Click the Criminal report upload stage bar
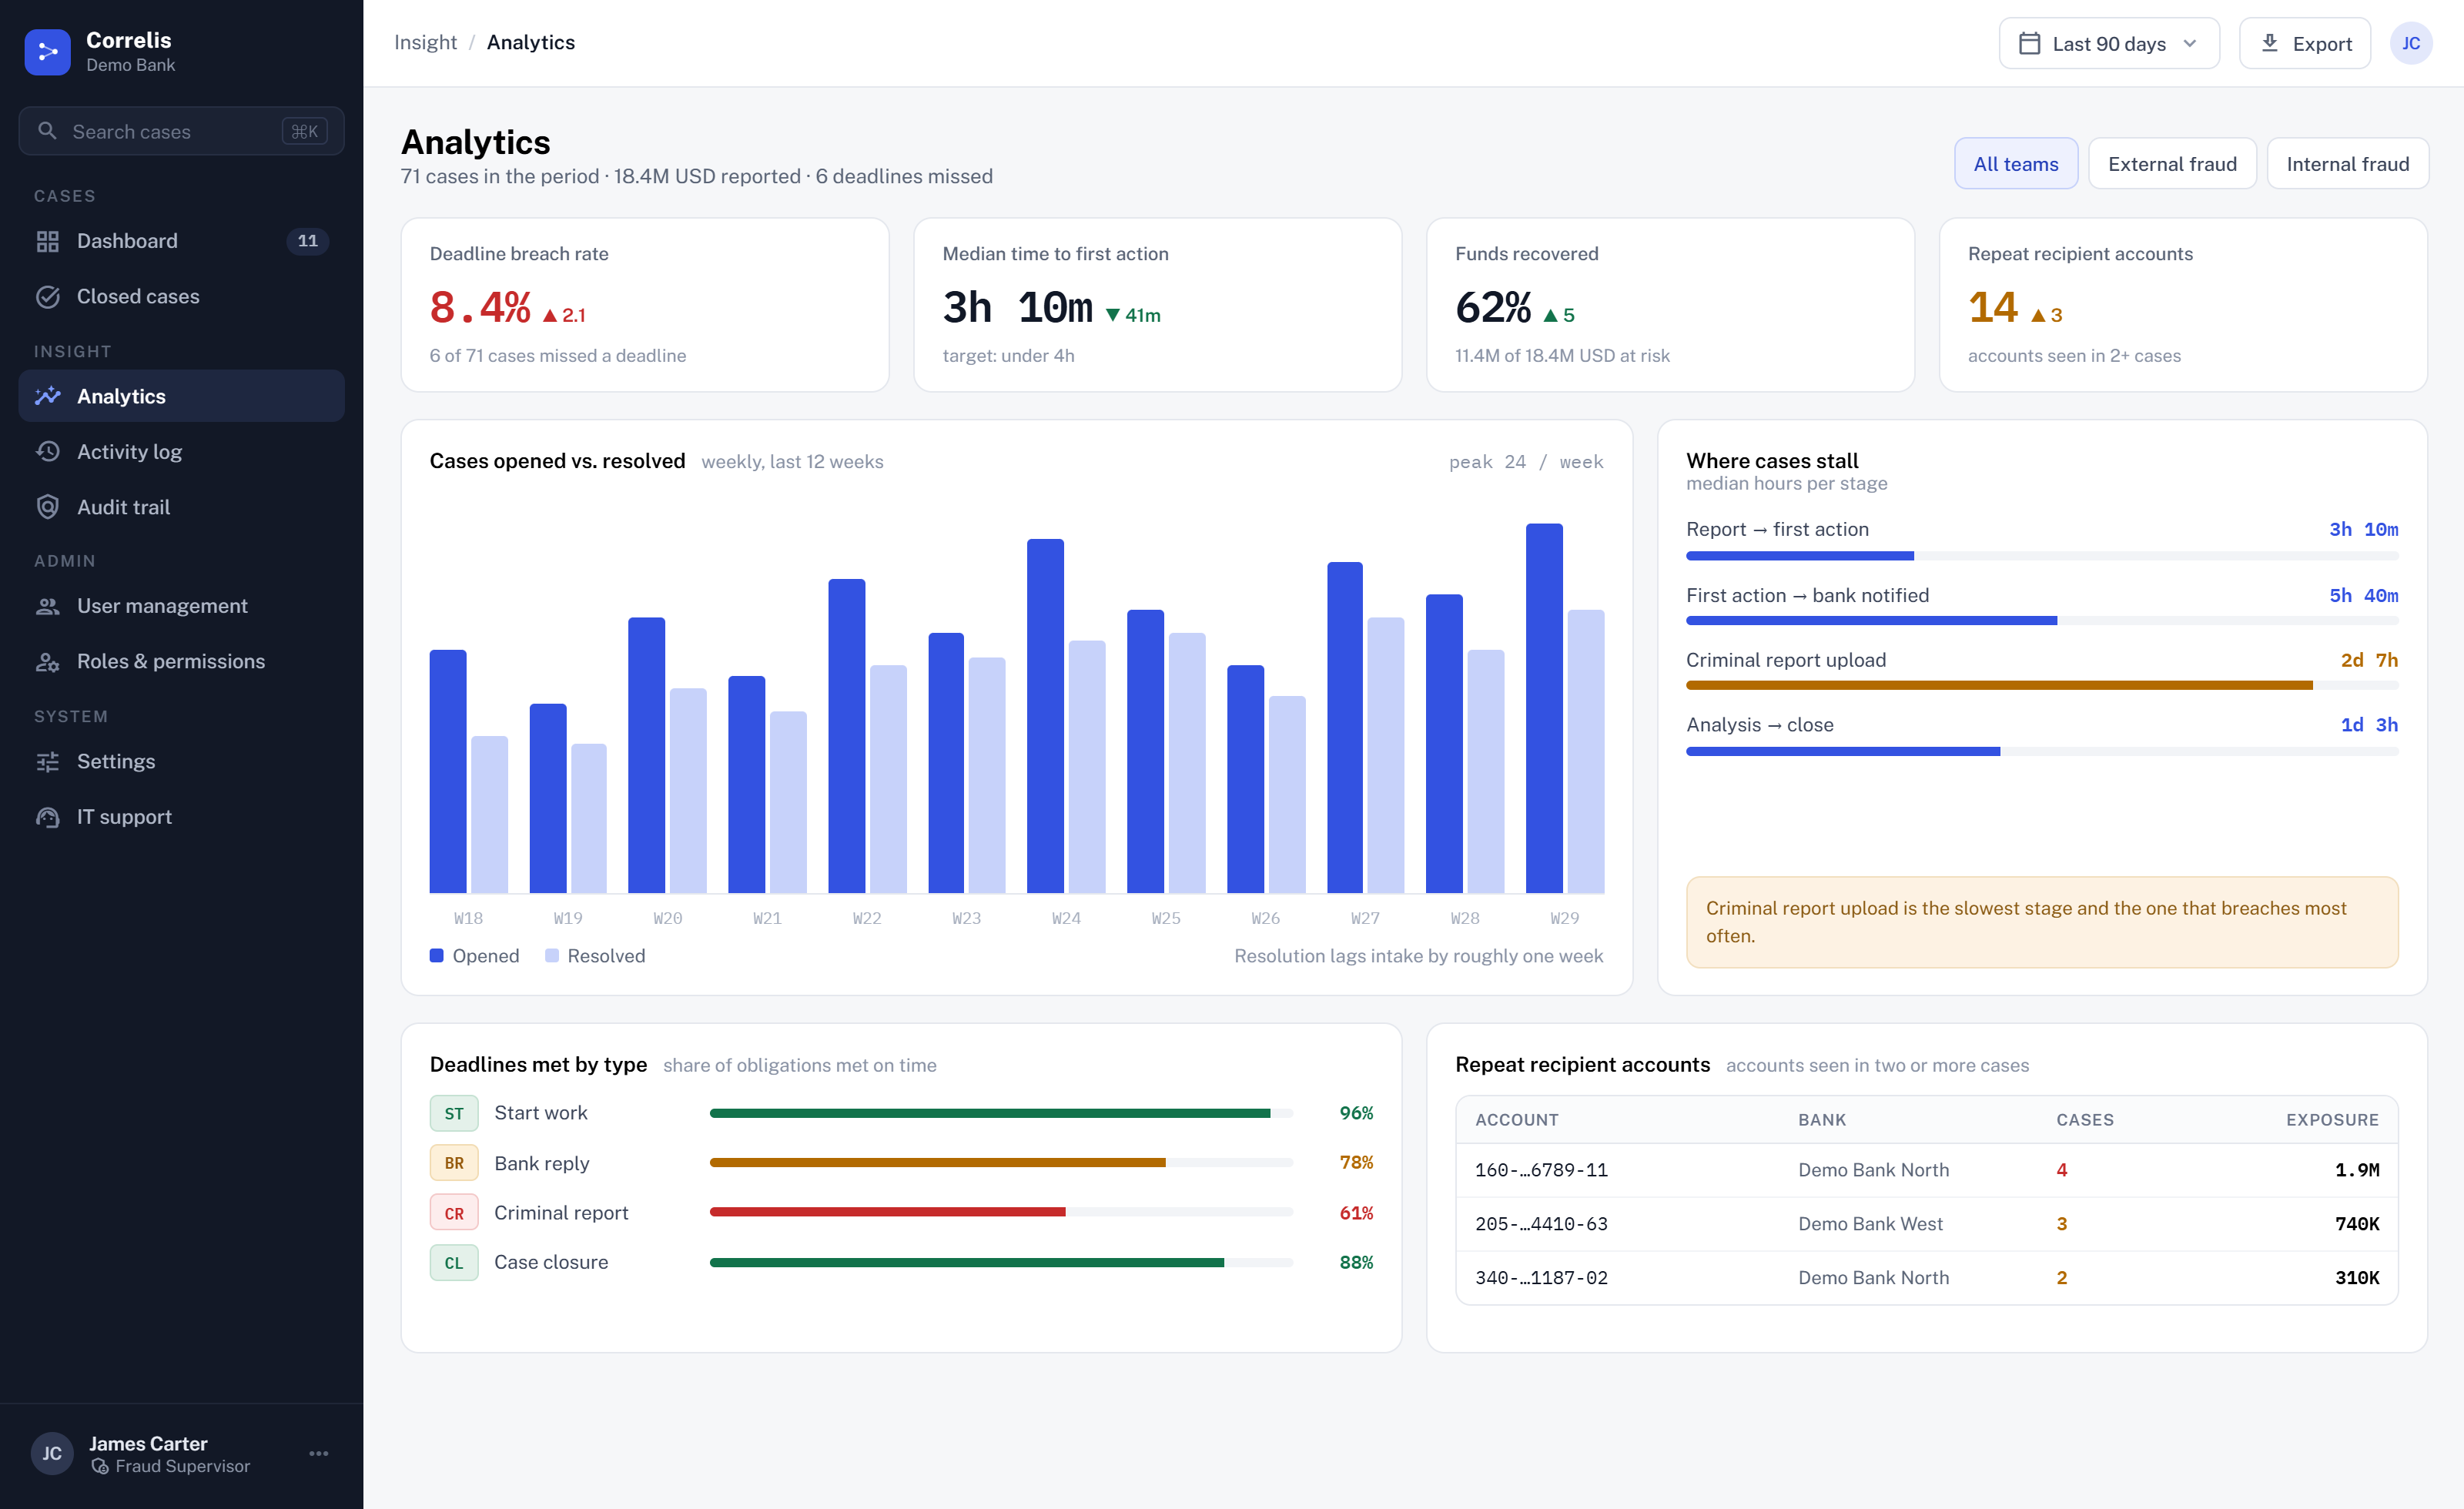Screen dimensions: 2464x1509 [x=2042, y=685]
